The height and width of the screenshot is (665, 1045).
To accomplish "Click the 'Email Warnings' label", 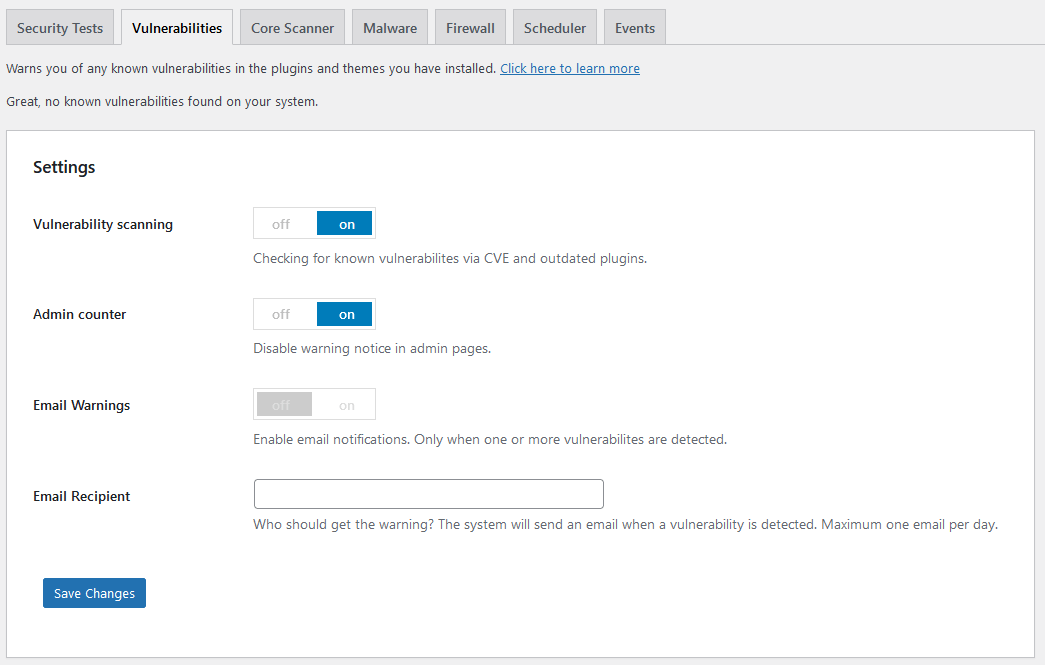I will pyautogui.click(x=81, y=405).
